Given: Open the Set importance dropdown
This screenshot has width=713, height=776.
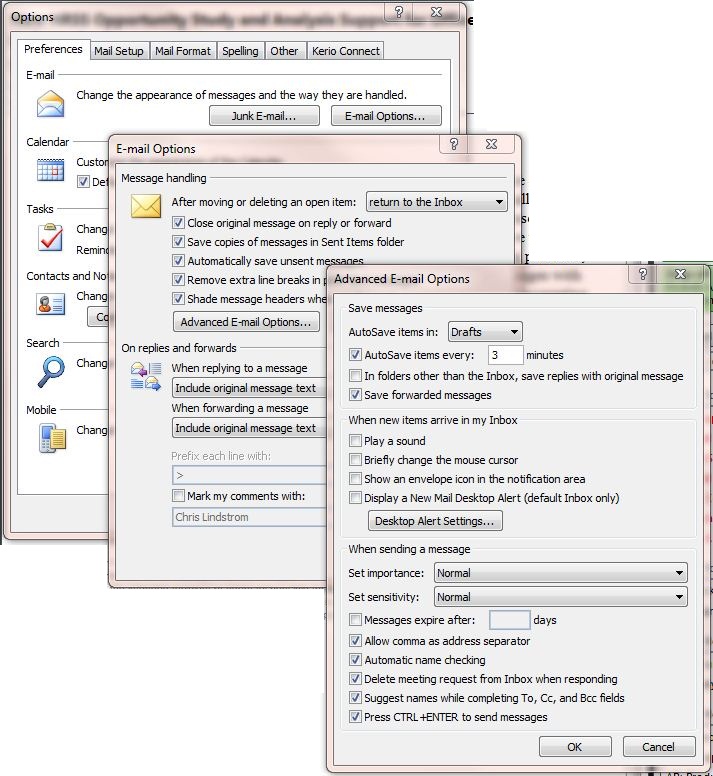Looking at the screenshot, I should (x=561, y=573).
